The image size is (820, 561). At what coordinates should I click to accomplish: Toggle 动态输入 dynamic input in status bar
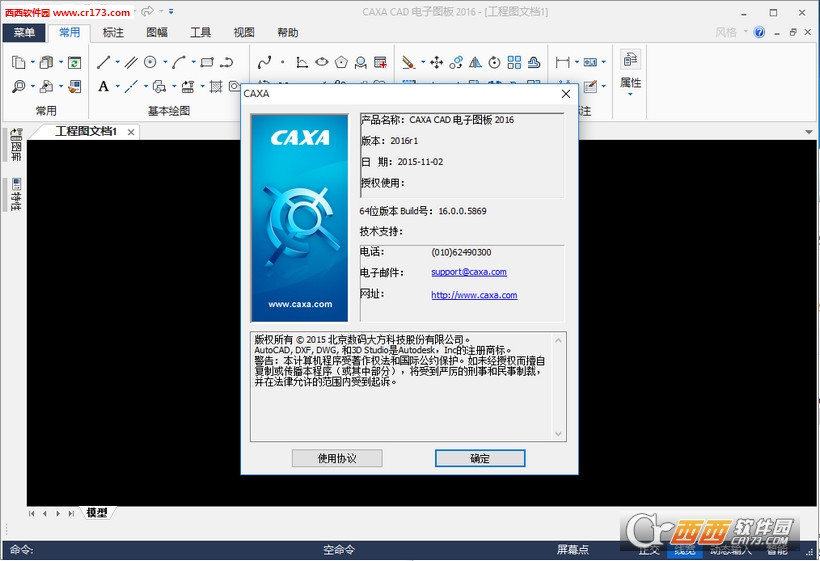click(731, 549)
